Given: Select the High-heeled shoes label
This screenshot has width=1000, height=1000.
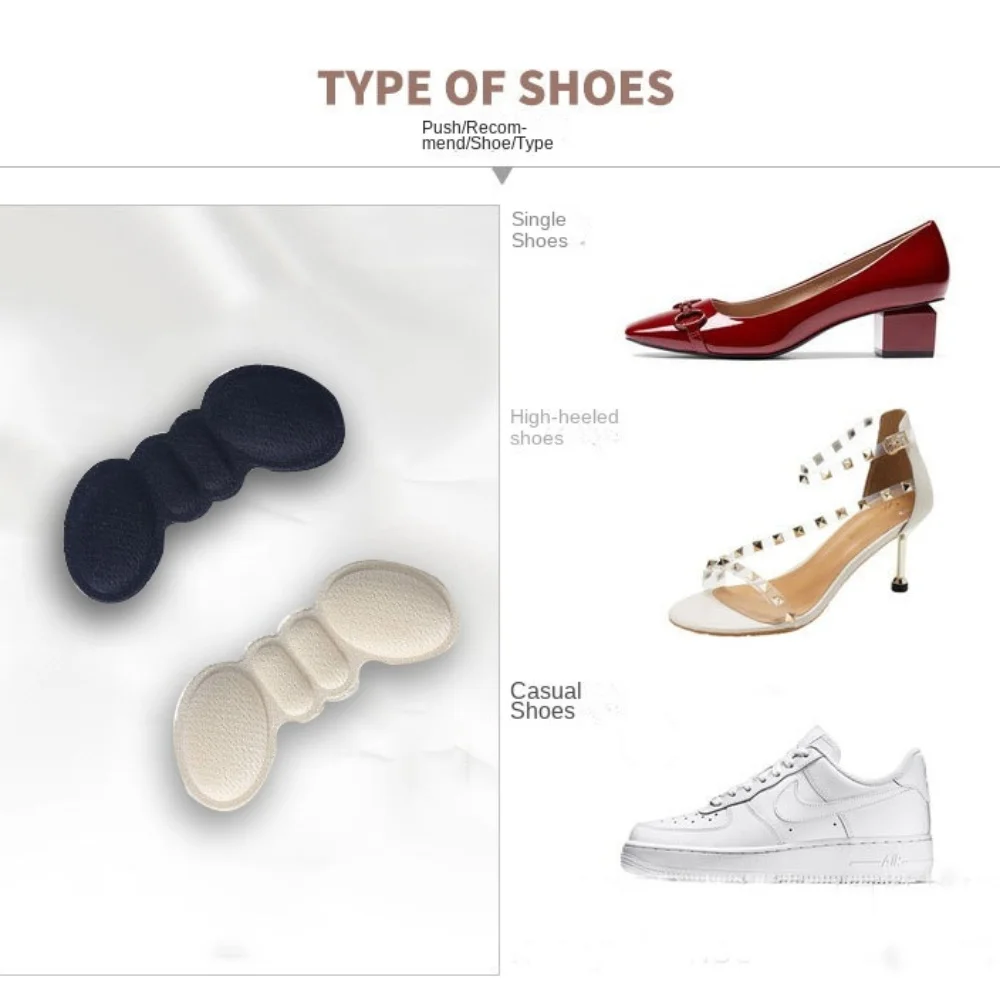Looking at the screenshot, I should pyautogui.click(x=564, y=427).
